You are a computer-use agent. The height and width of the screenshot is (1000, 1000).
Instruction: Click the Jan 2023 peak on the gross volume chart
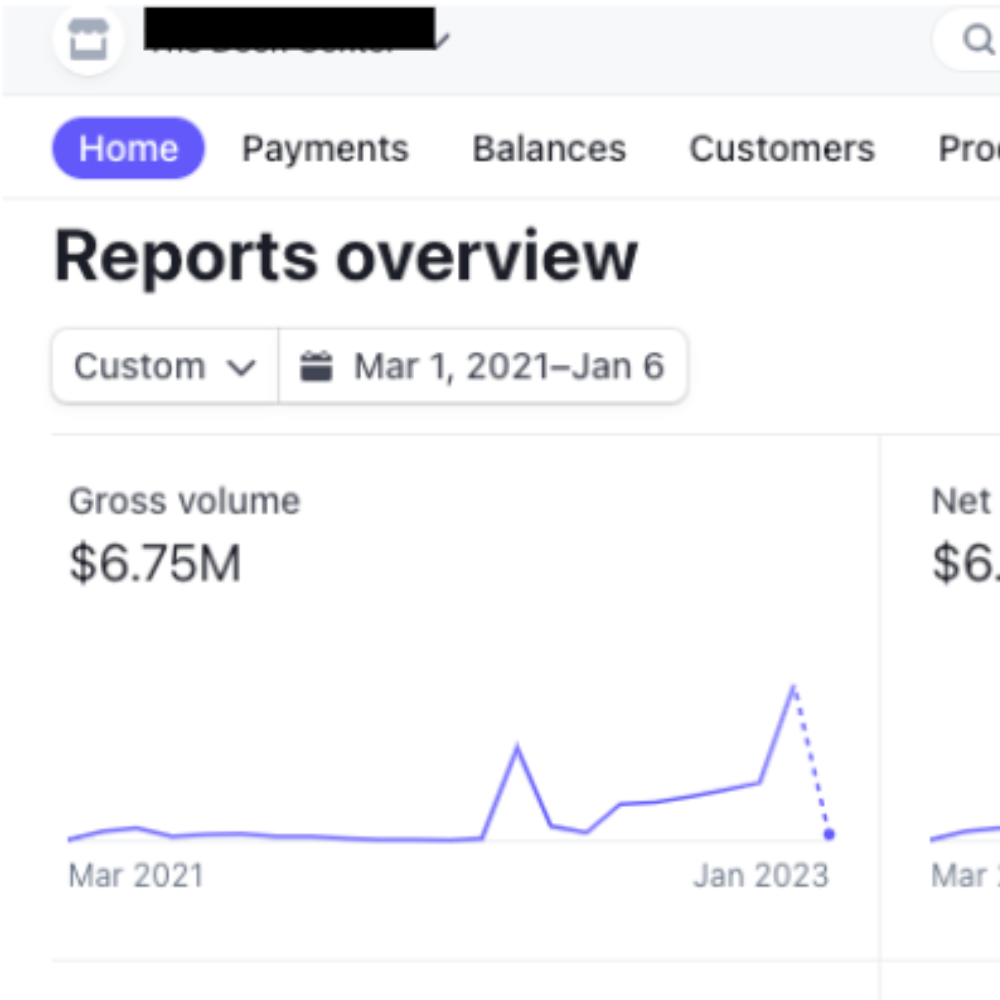tap(793, 683)
